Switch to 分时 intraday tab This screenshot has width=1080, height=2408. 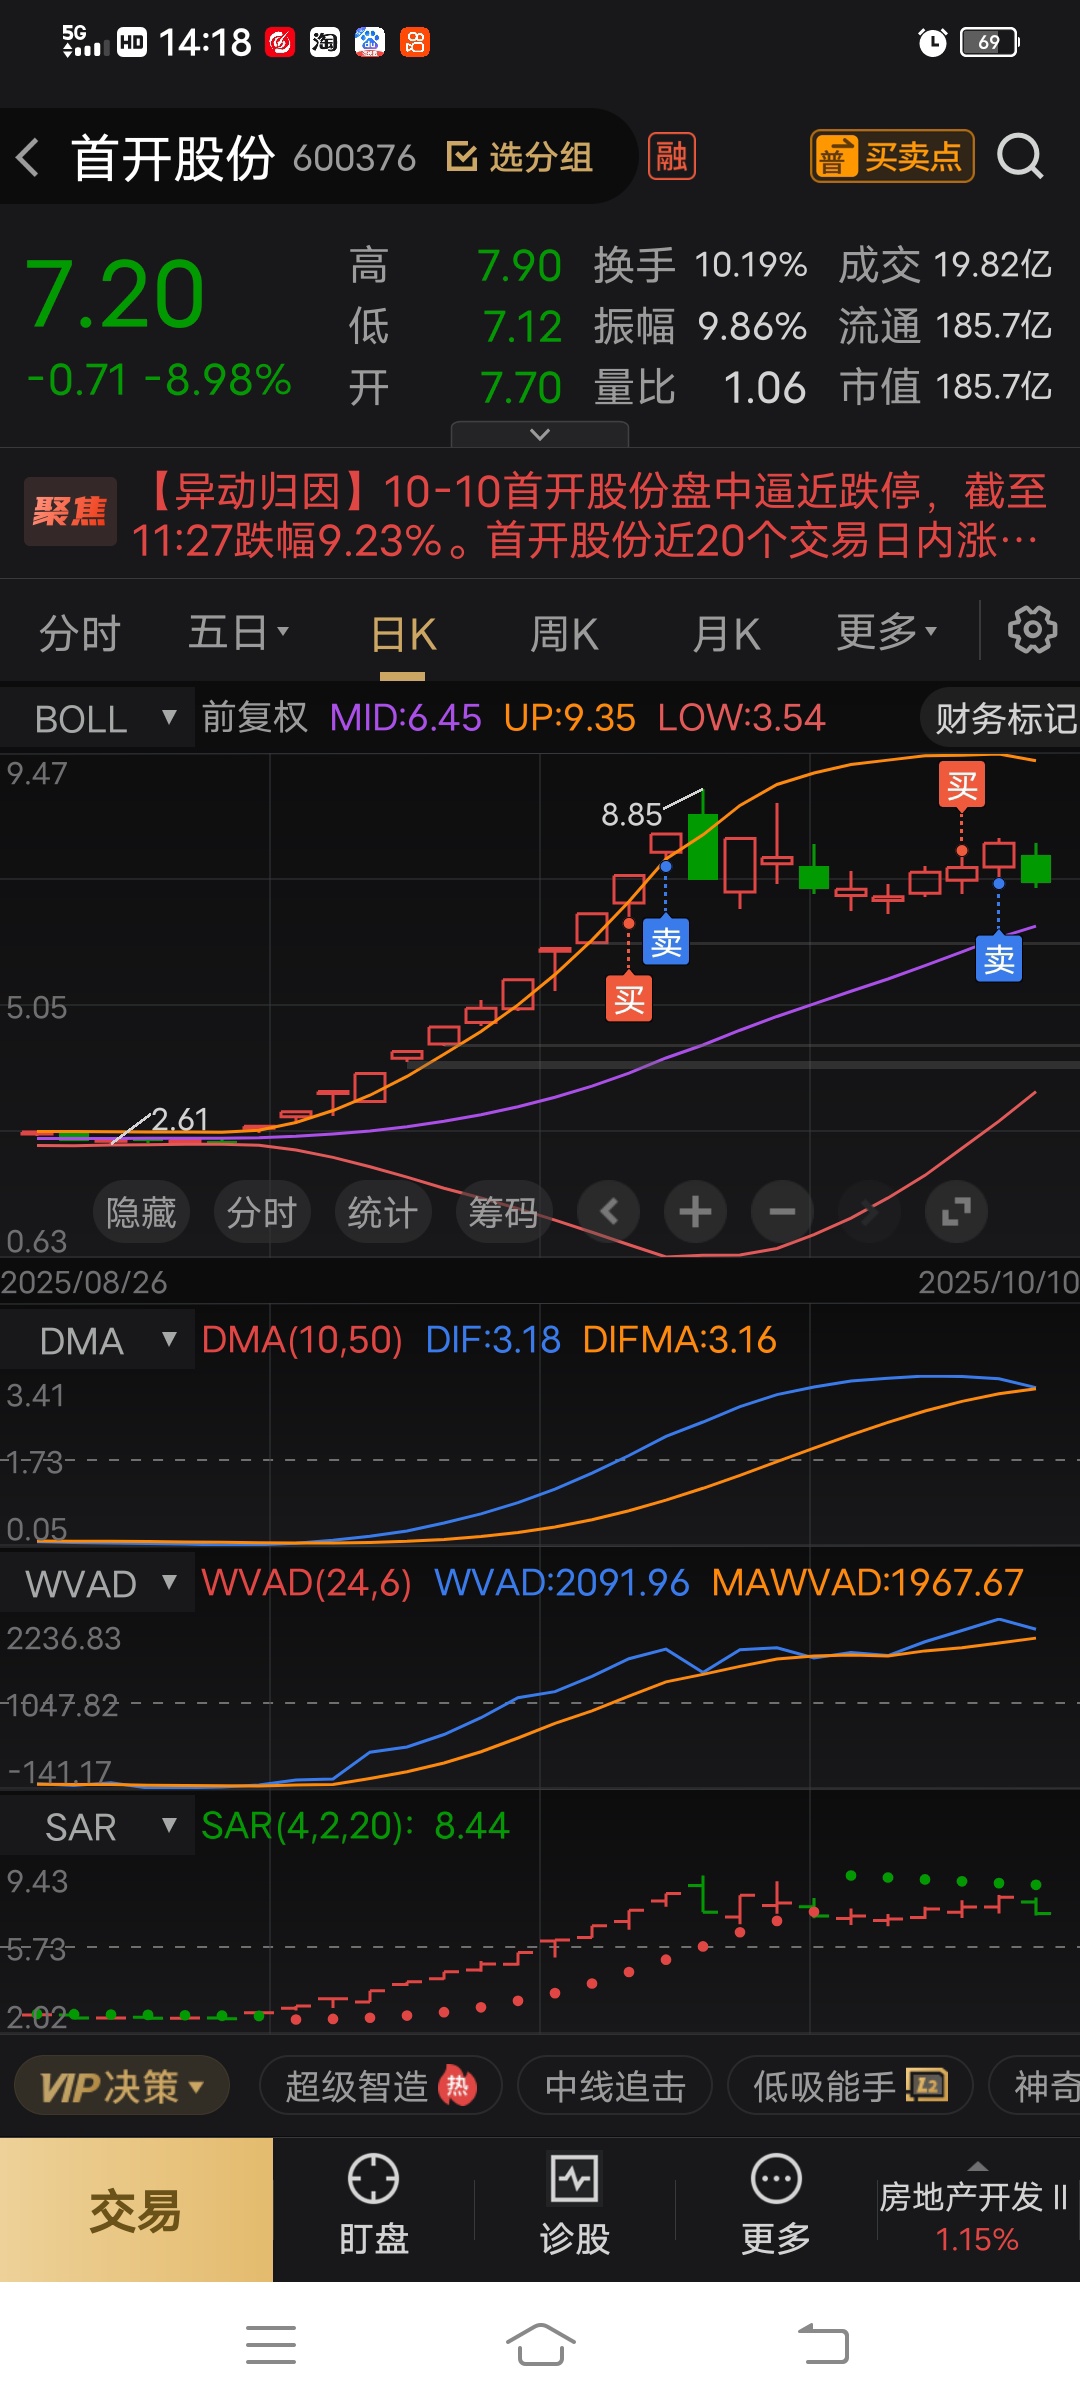pyautogui.click(x=80, y=633)
